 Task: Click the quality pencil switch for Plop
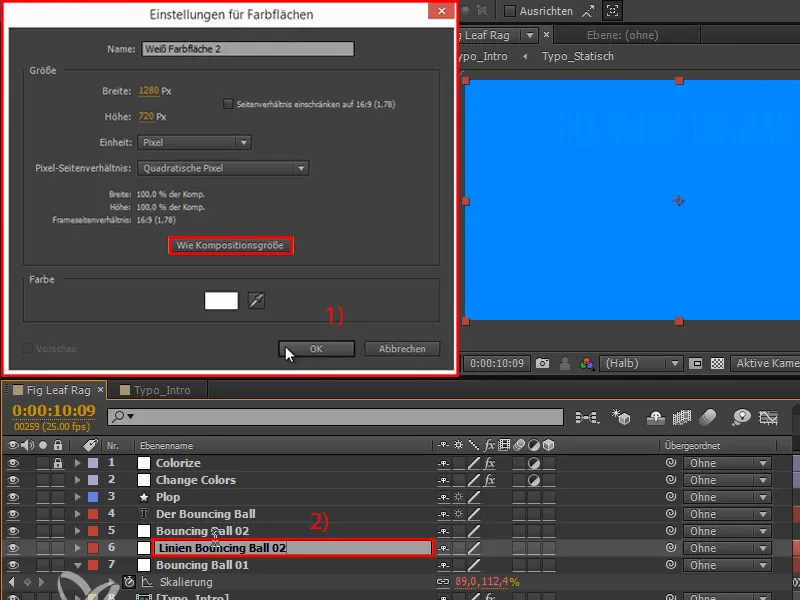(x=474, y=497)
